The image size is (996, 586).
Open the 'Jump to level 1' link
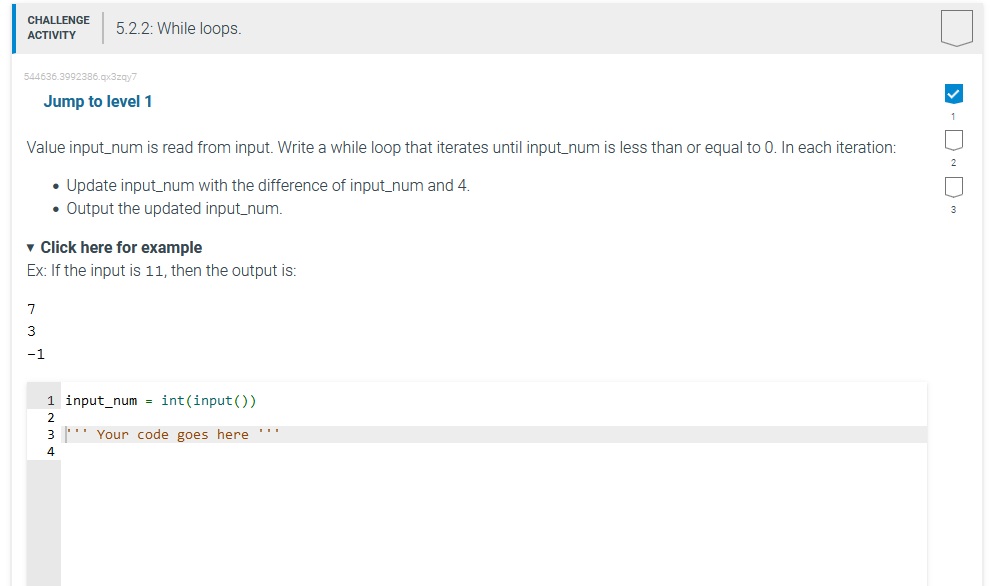(x=97, y=101)
